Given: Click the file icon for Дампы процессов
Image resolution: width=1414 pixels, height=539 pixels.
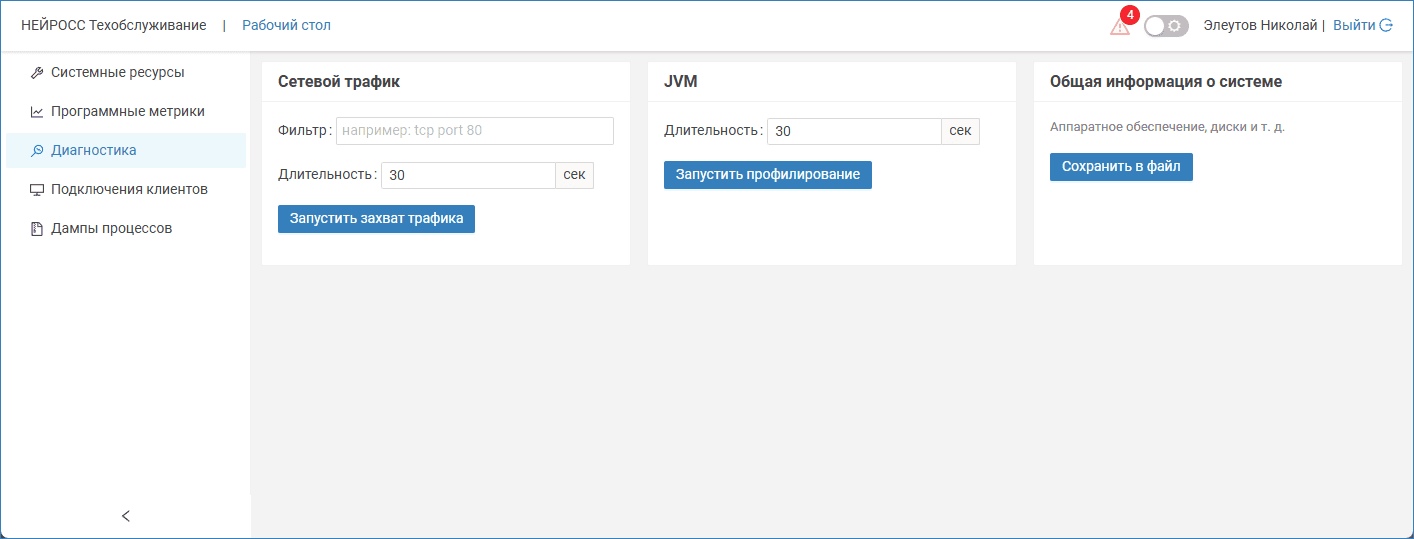Looking at the screenshot, I should click(37, 229).
